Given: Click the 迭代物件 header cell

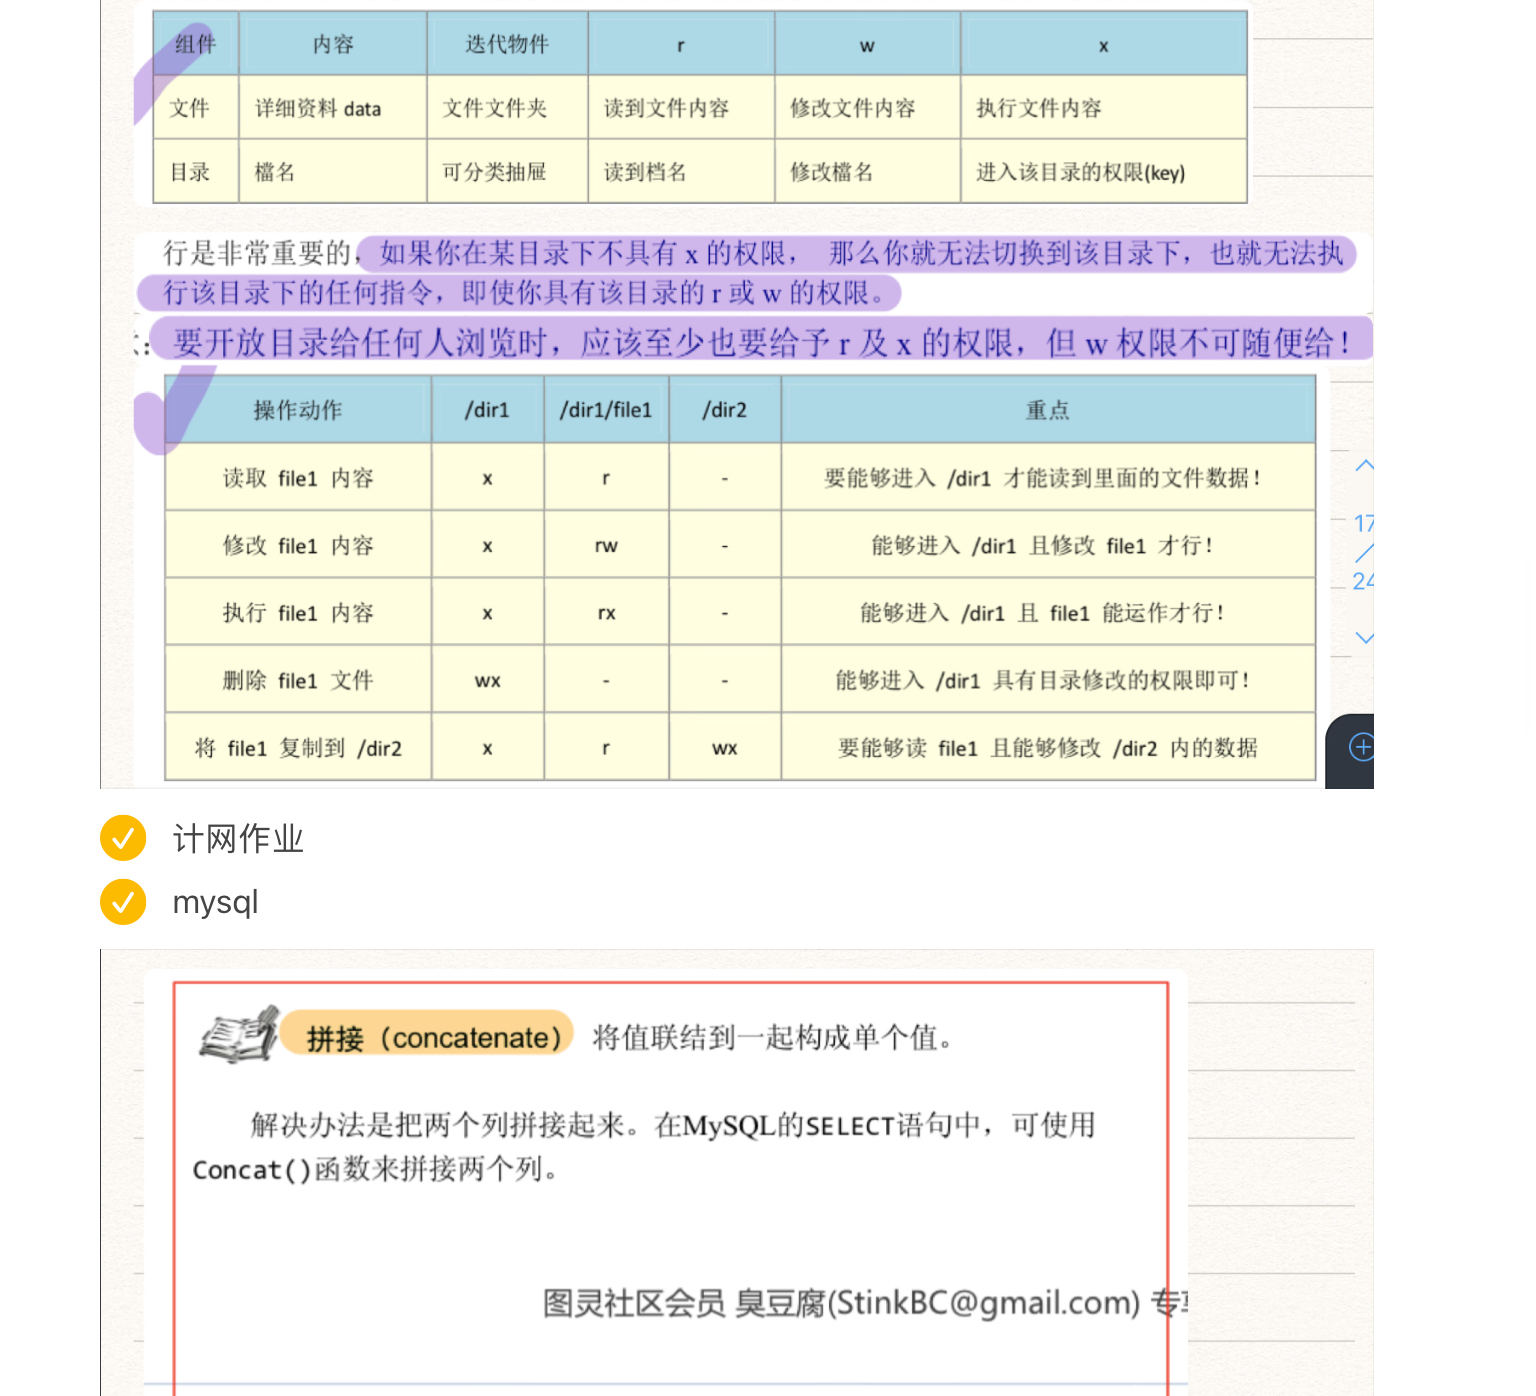Looking at the screenshot, I should coord(507,44).
